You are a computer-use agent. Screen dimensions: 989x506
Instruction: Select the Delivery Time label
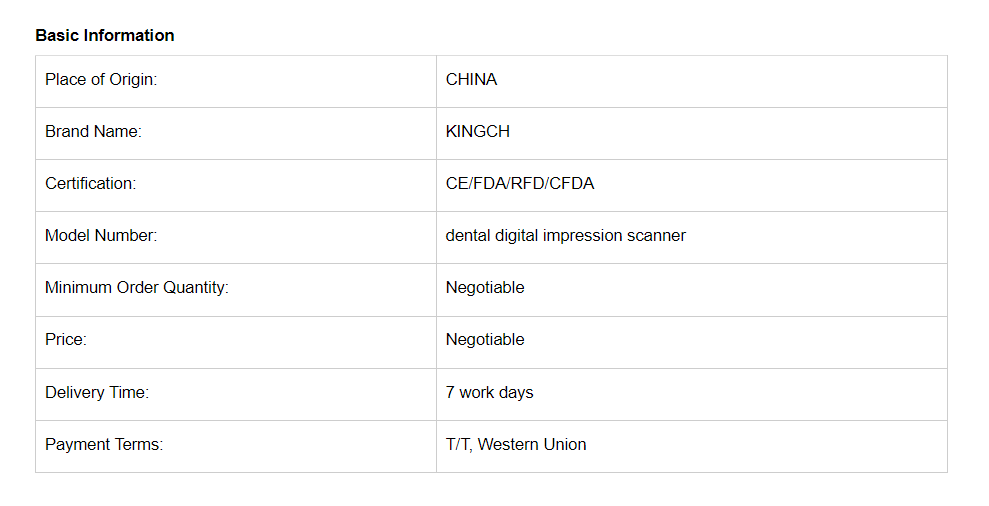click(x=97, y=392)
